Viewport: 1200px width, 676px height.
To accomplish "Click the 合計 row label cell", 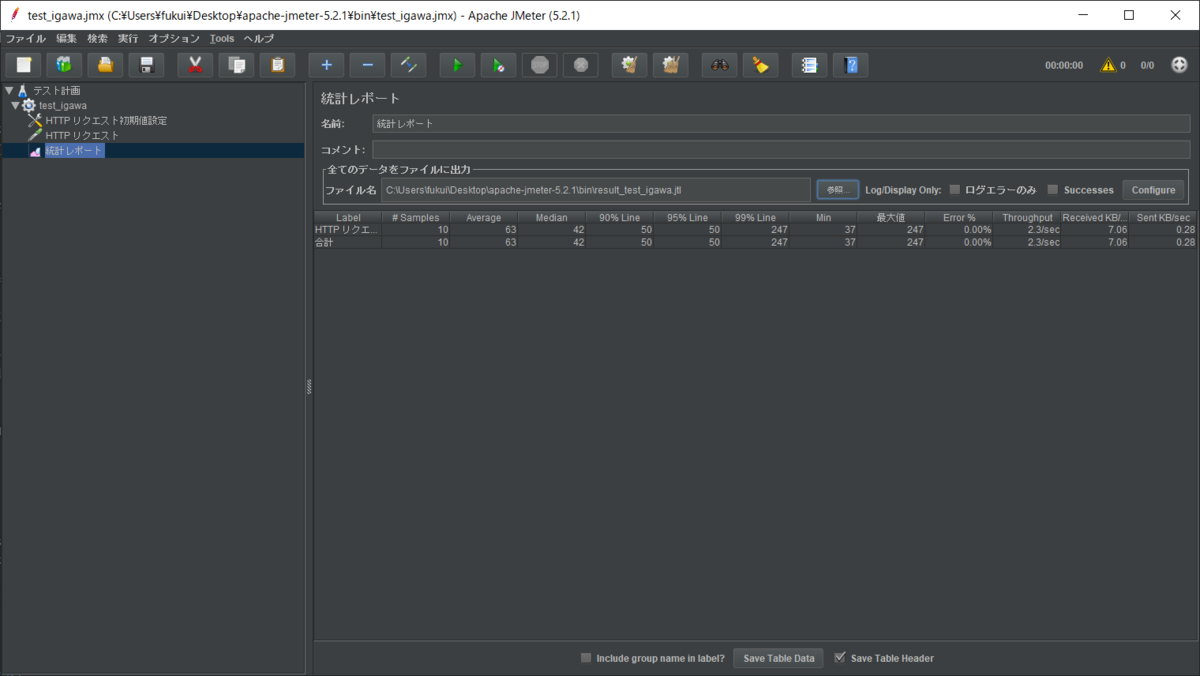I will point(348,242).
